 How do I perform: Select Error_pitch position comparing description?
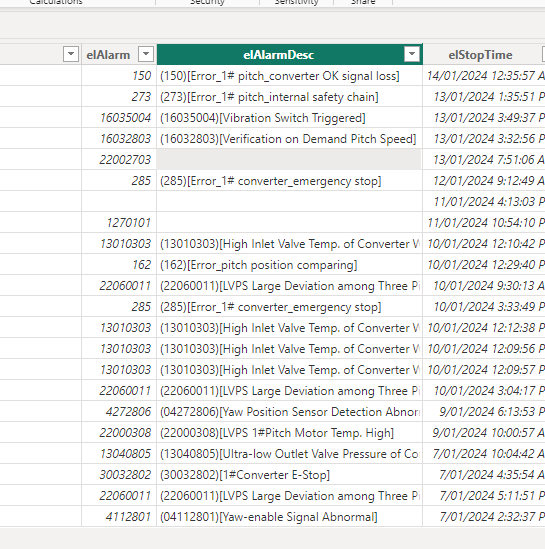pos(289,265)
